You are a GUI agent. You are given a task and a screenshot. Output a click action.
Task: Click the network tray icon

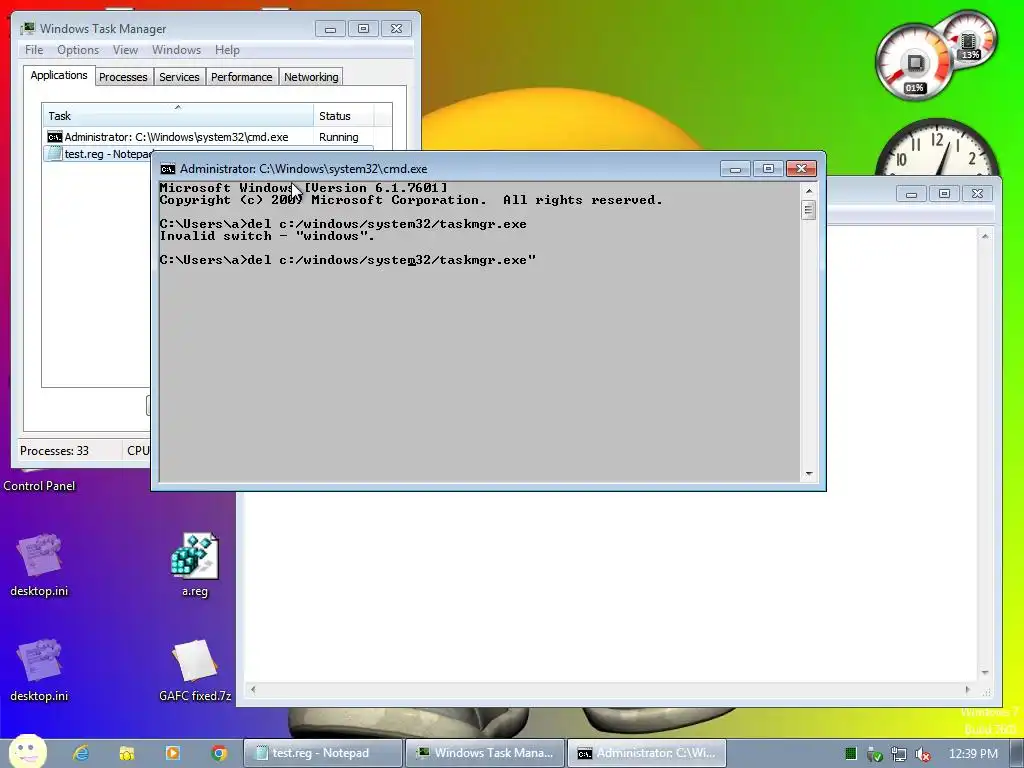pyautogui.click(x=899, y=754)
